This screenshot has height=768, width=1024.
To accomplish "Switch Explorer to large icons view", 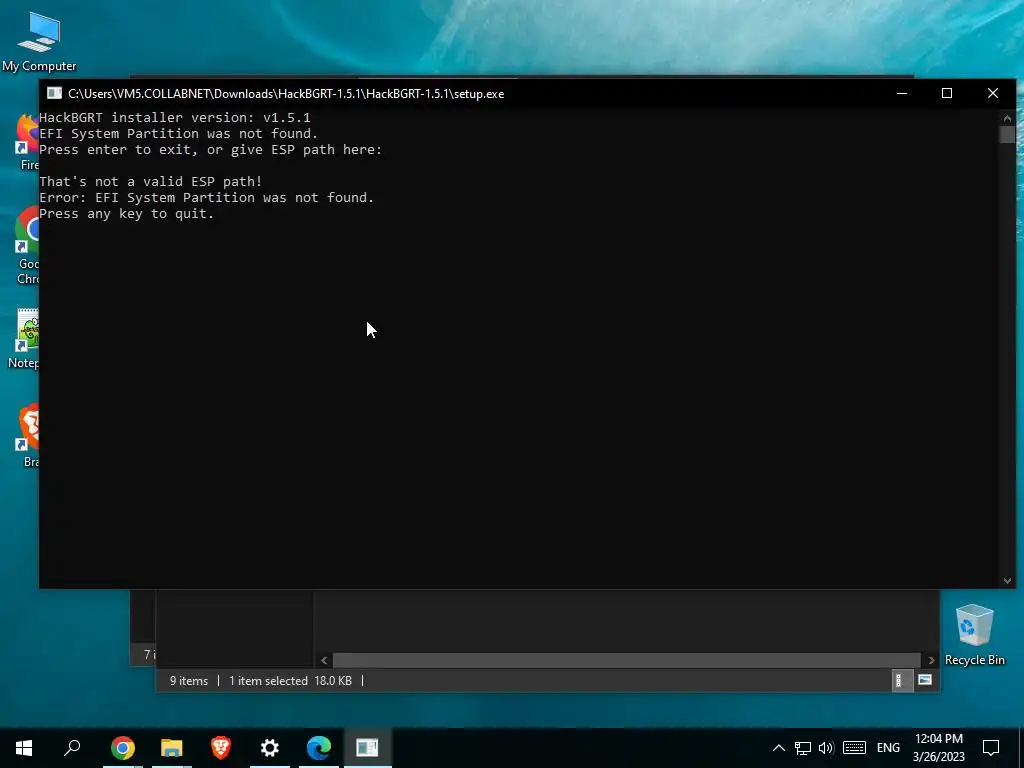I will 925,680.
